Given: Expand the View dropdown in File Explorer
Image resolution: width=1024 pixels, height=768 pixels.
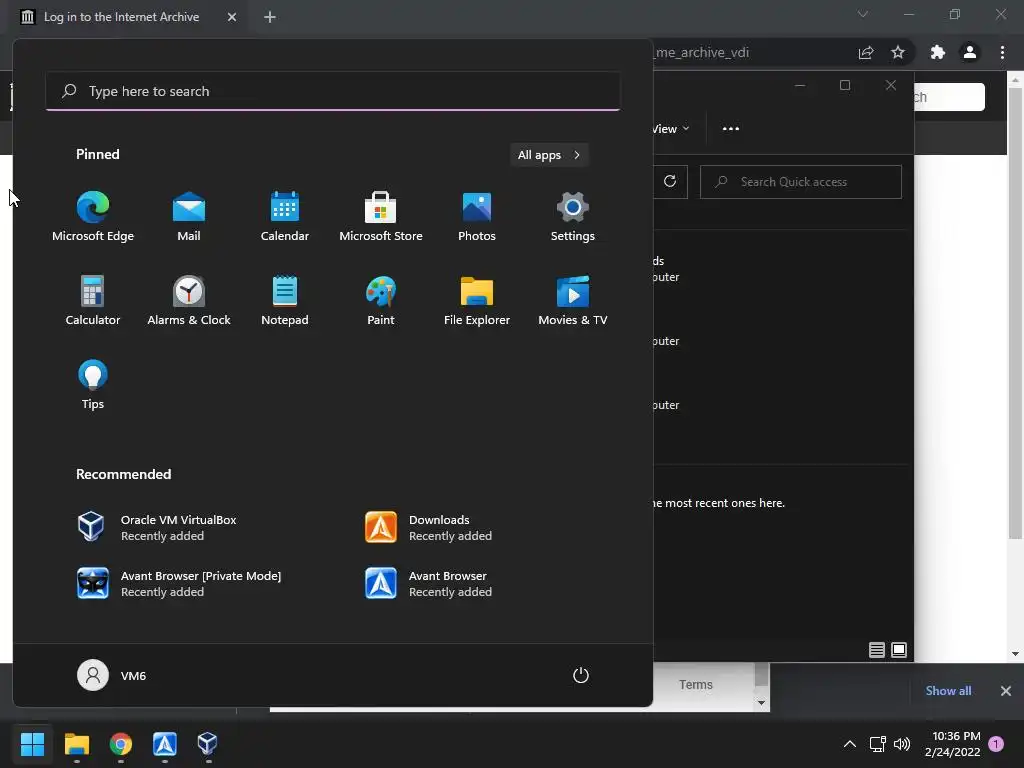Looking at the screenshot, I should [x=671, y=129].
